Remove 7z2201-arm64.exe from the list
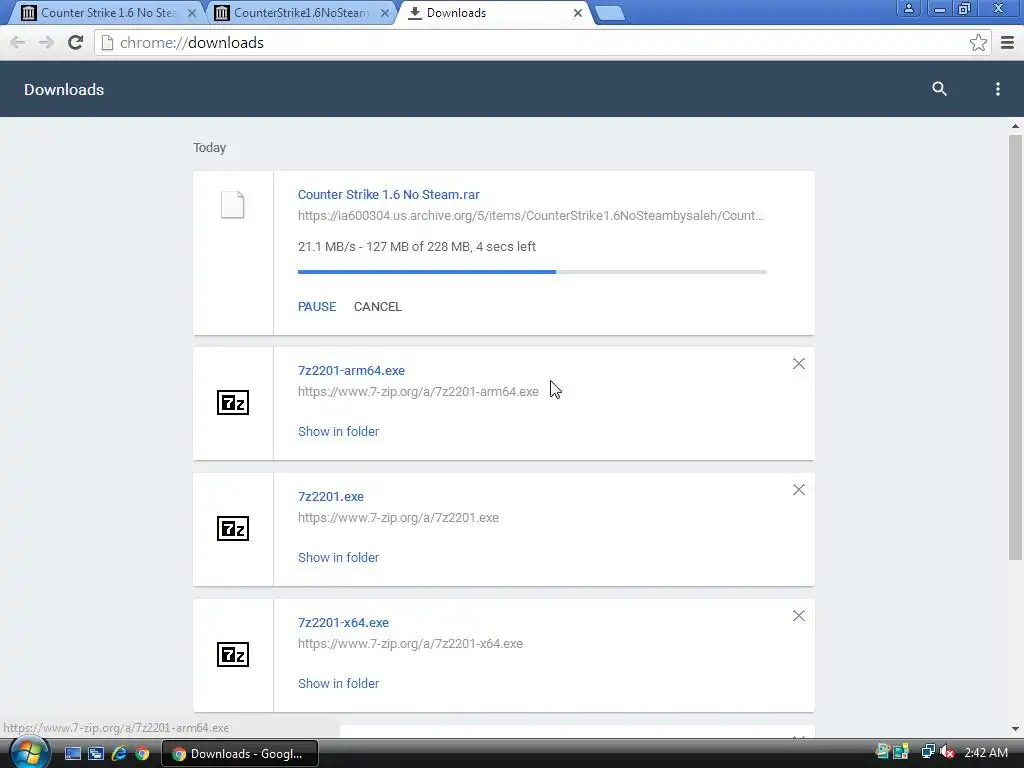The image size is (1024, 768). 798,364
